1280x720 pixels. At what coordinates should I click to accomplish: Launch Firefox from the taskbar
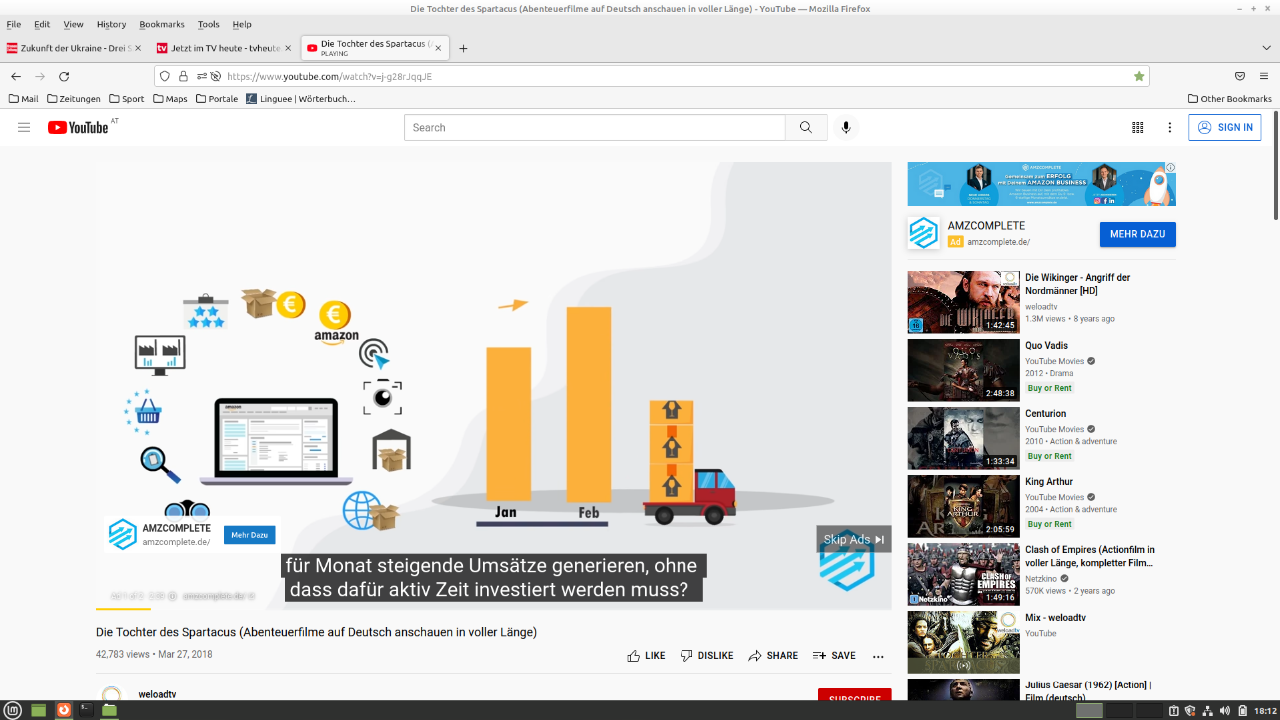(64, 710)
